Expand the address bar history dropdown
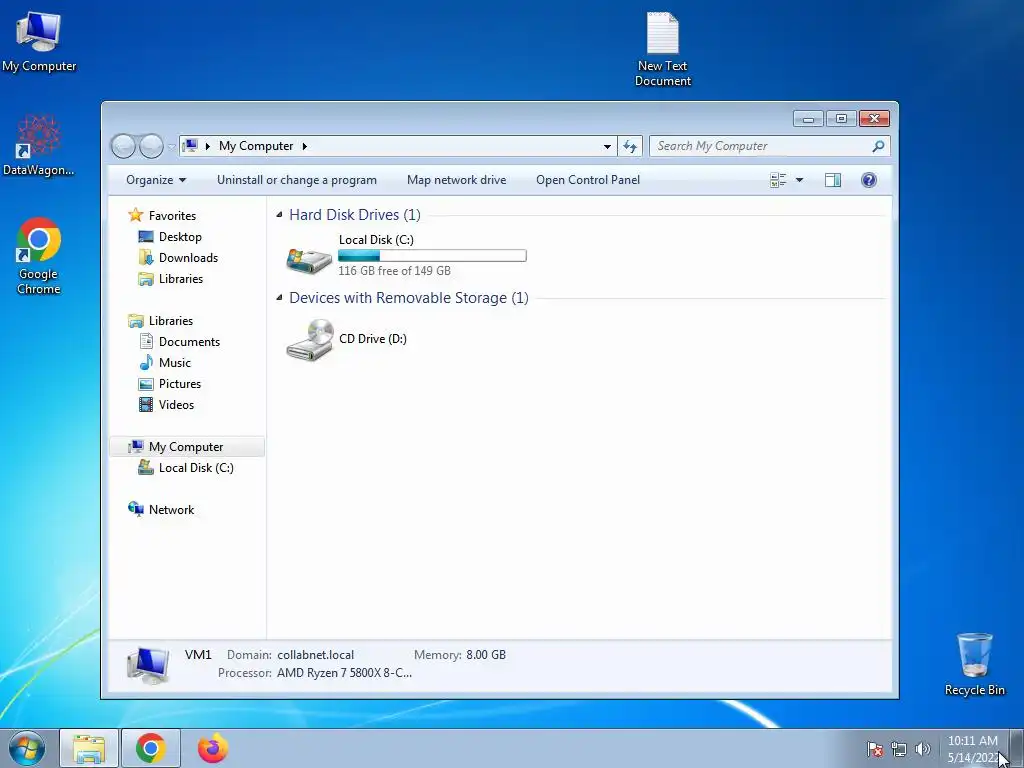 607,146
